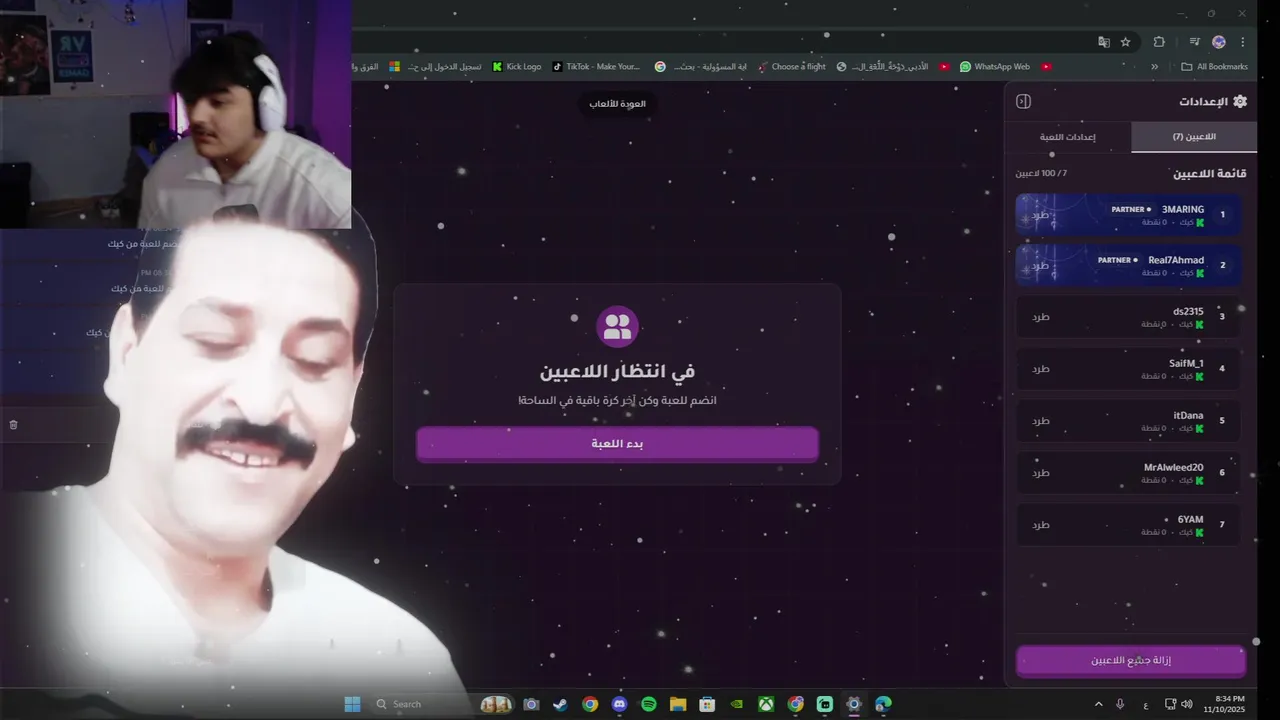
Task: Click the players group icon above في انتظار اللاعبين
Action: [617, 326]
